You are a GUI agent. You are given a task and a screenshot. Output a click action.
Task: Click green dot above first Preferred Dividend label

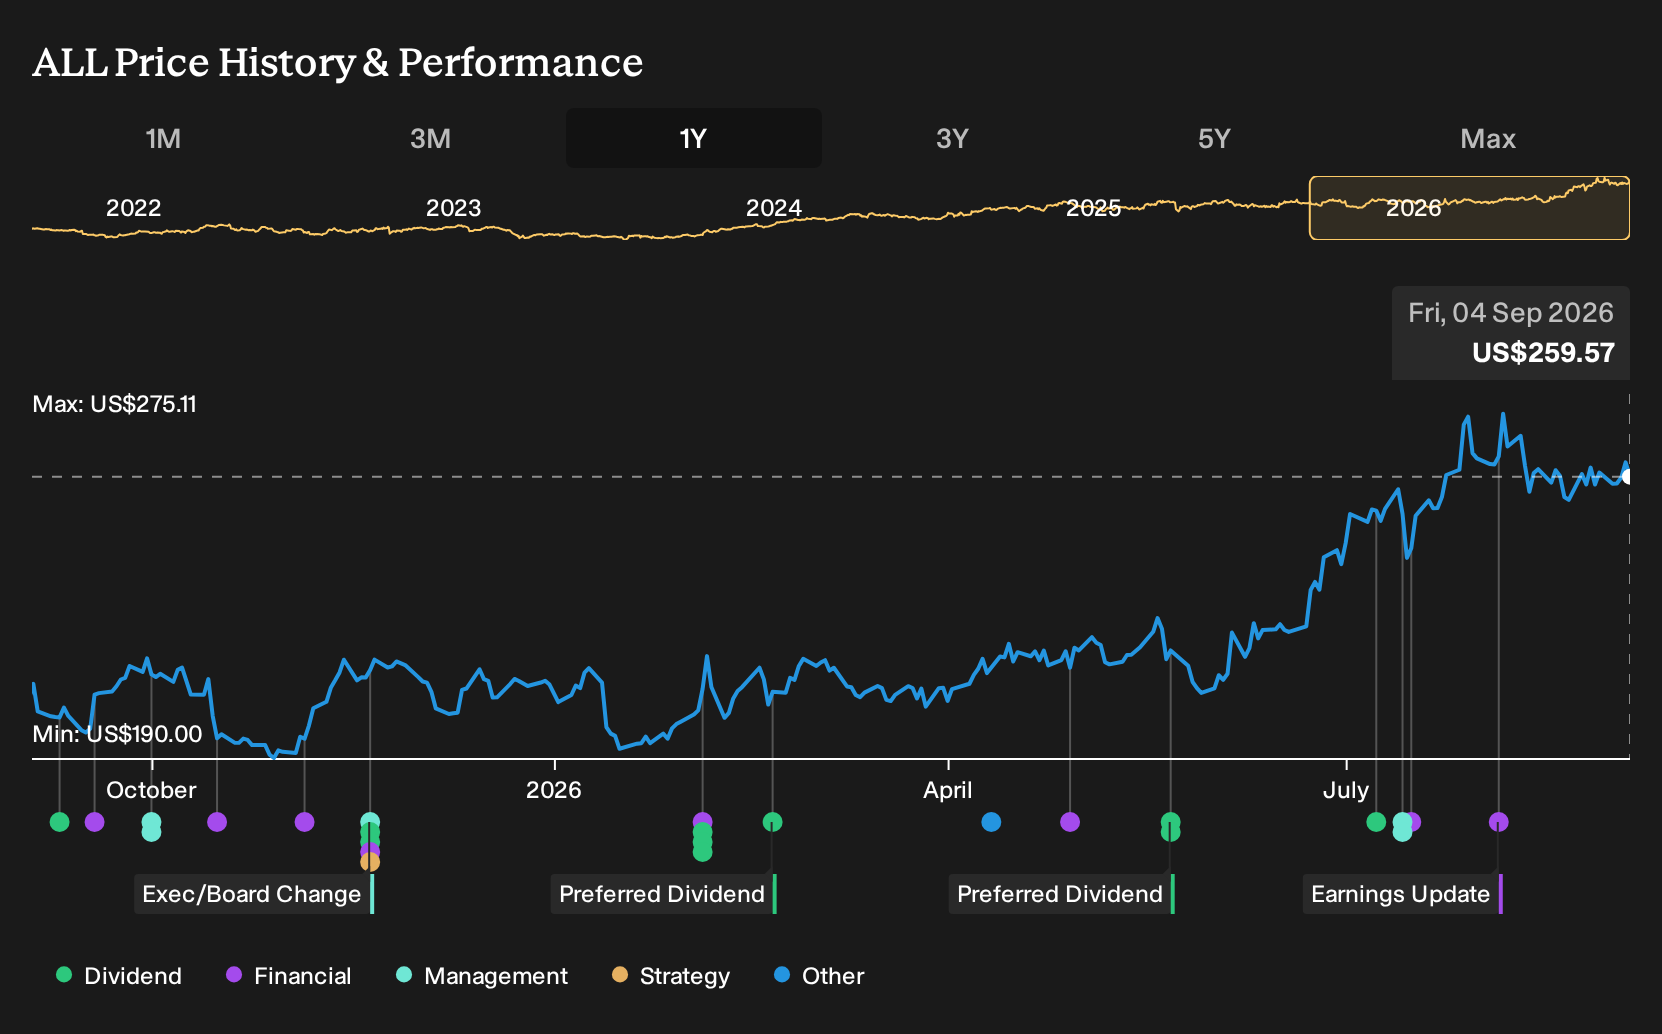[x=772, y=822]
